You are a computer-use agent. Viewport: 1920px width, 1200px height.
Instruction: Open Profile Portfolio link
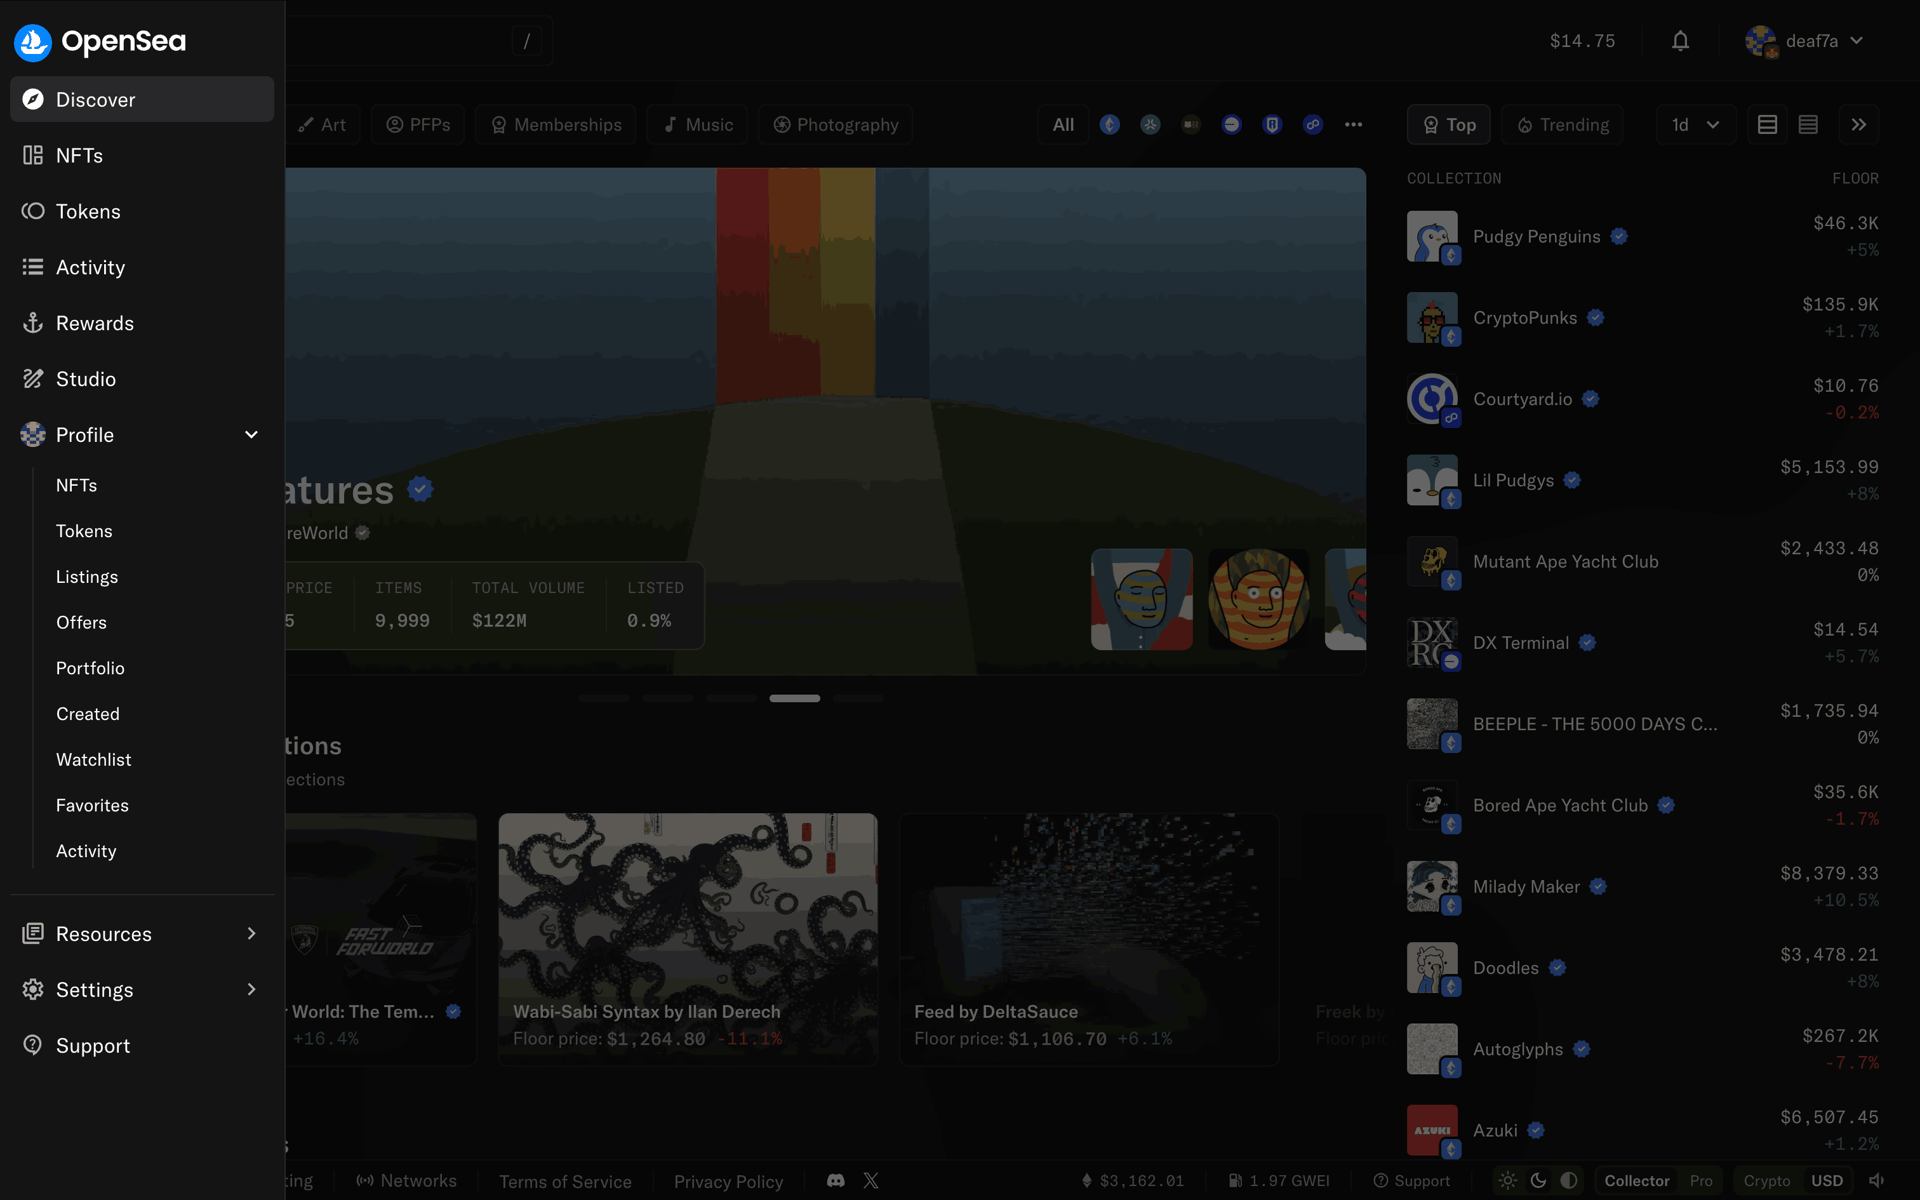[90, 668]
